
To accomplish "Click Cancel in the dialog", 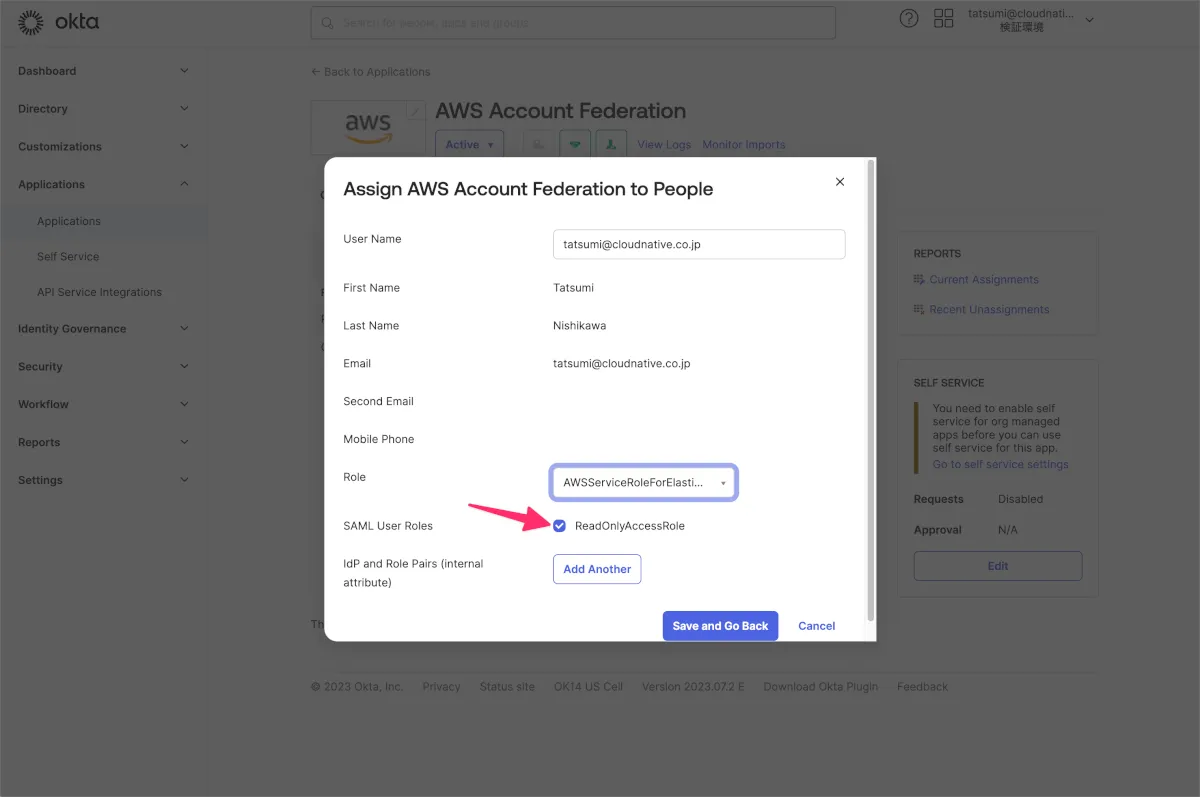I will coord(817,626).
